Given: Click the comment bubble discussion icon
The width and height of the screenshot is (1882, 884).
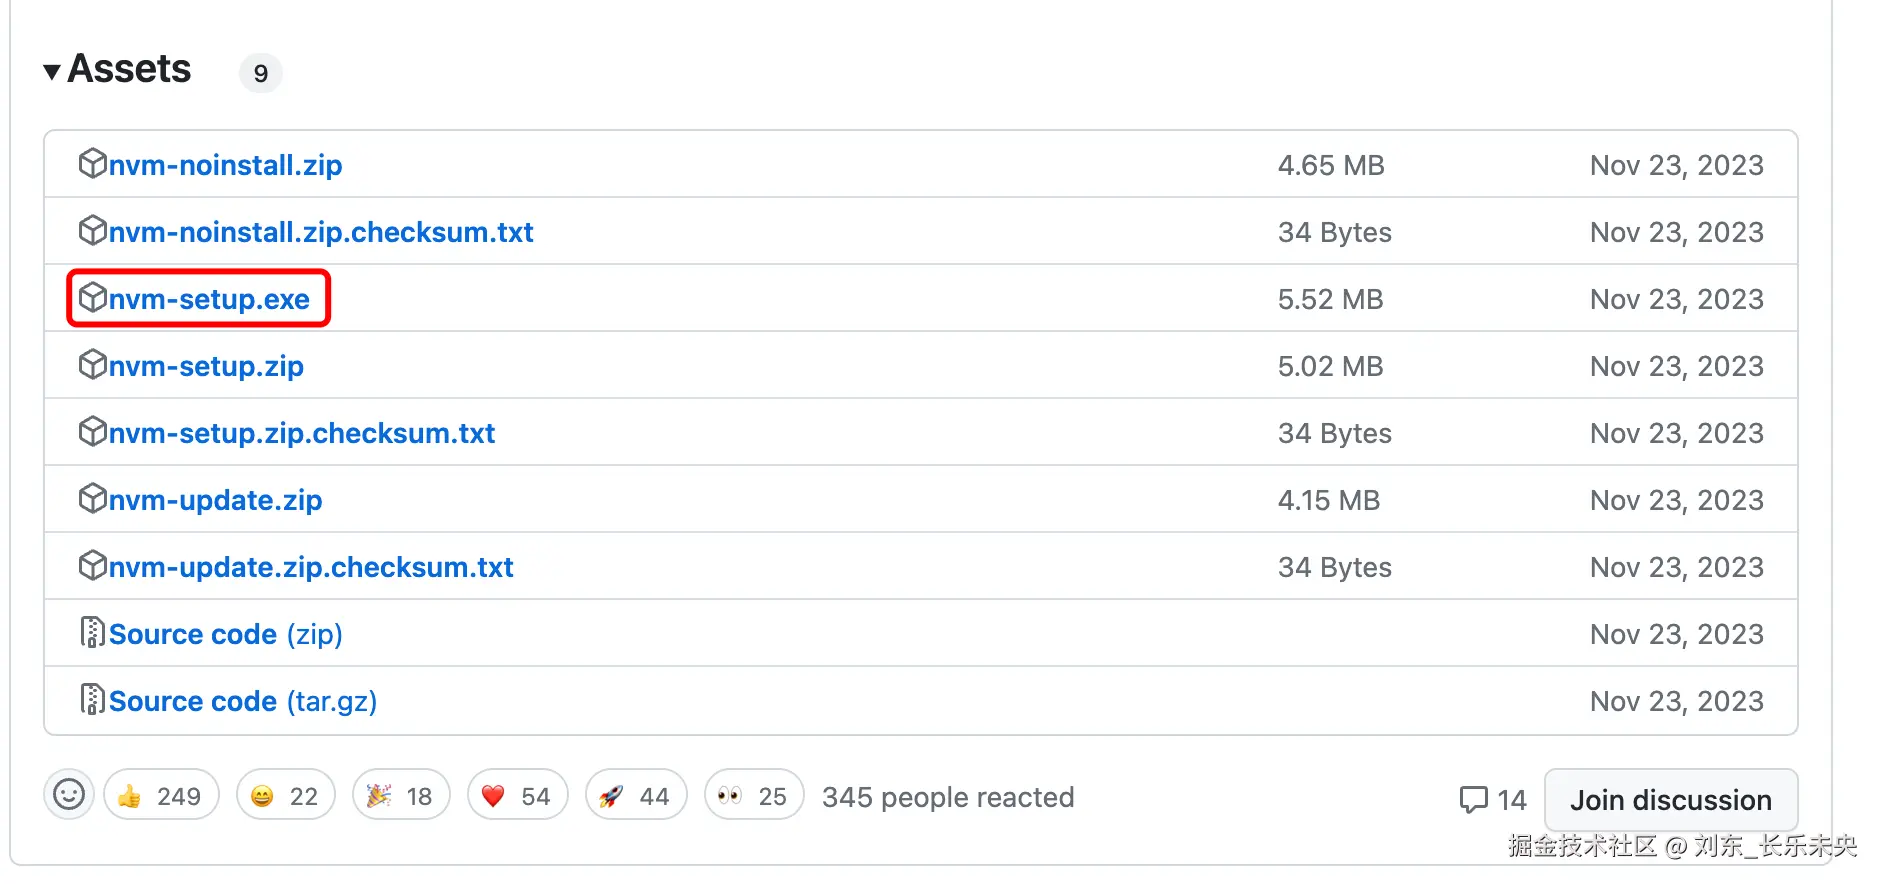Looking at the screenshot, I should (x=1473, y=799).
